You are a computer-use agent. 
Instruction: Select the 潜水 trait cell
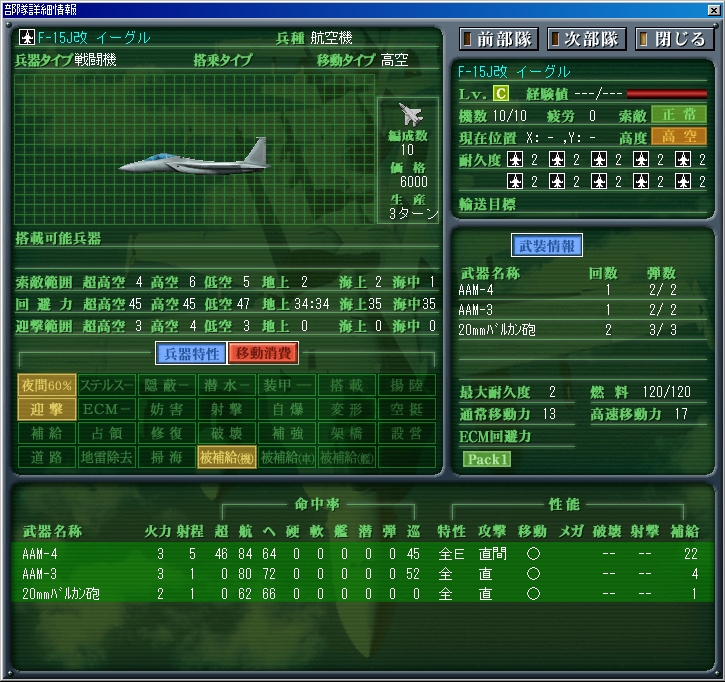click(x=227, y=385)
